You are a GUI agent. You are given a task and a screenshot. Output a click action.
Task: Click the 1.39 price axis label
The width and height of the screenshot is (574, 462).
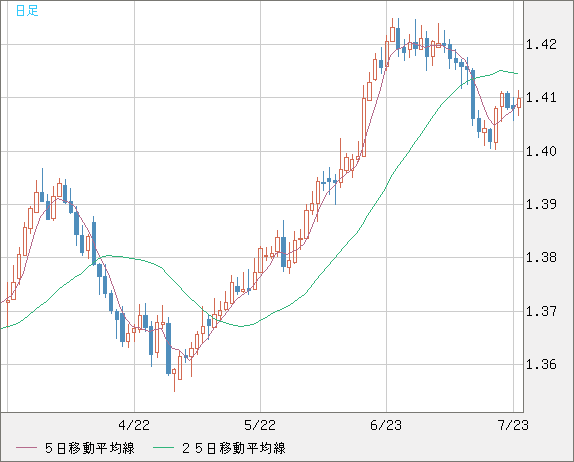(x=541, y=204)
